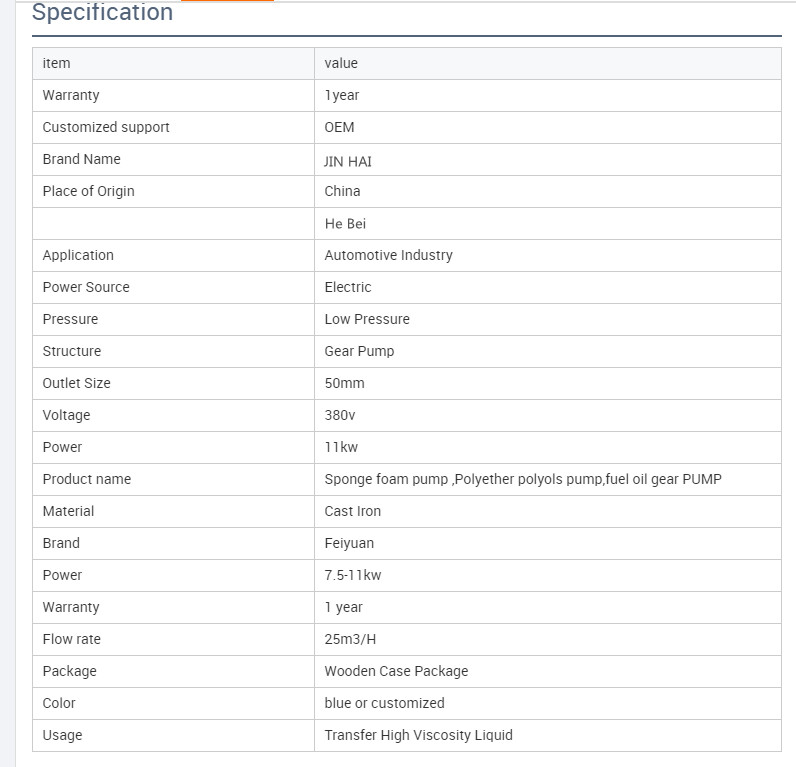Click the 'He Bei' value cell
This screenshot has height=767, width=796.
(548, 223)
